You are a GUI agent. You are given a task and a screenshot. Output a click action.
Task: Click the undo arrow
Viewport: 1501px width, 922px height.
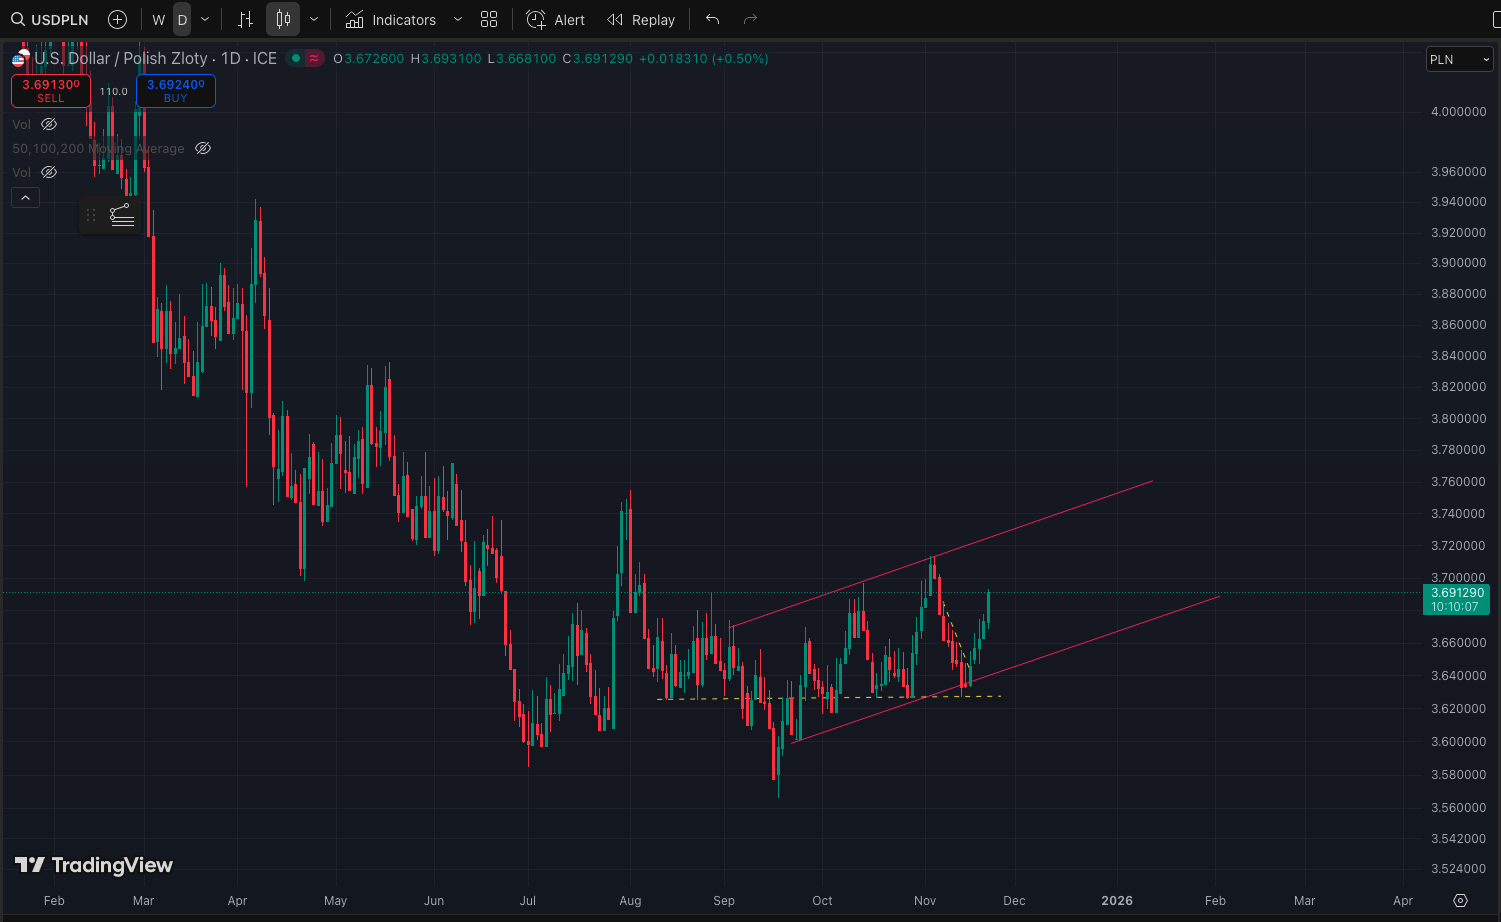pyautogui.click(x=712, y=20)
